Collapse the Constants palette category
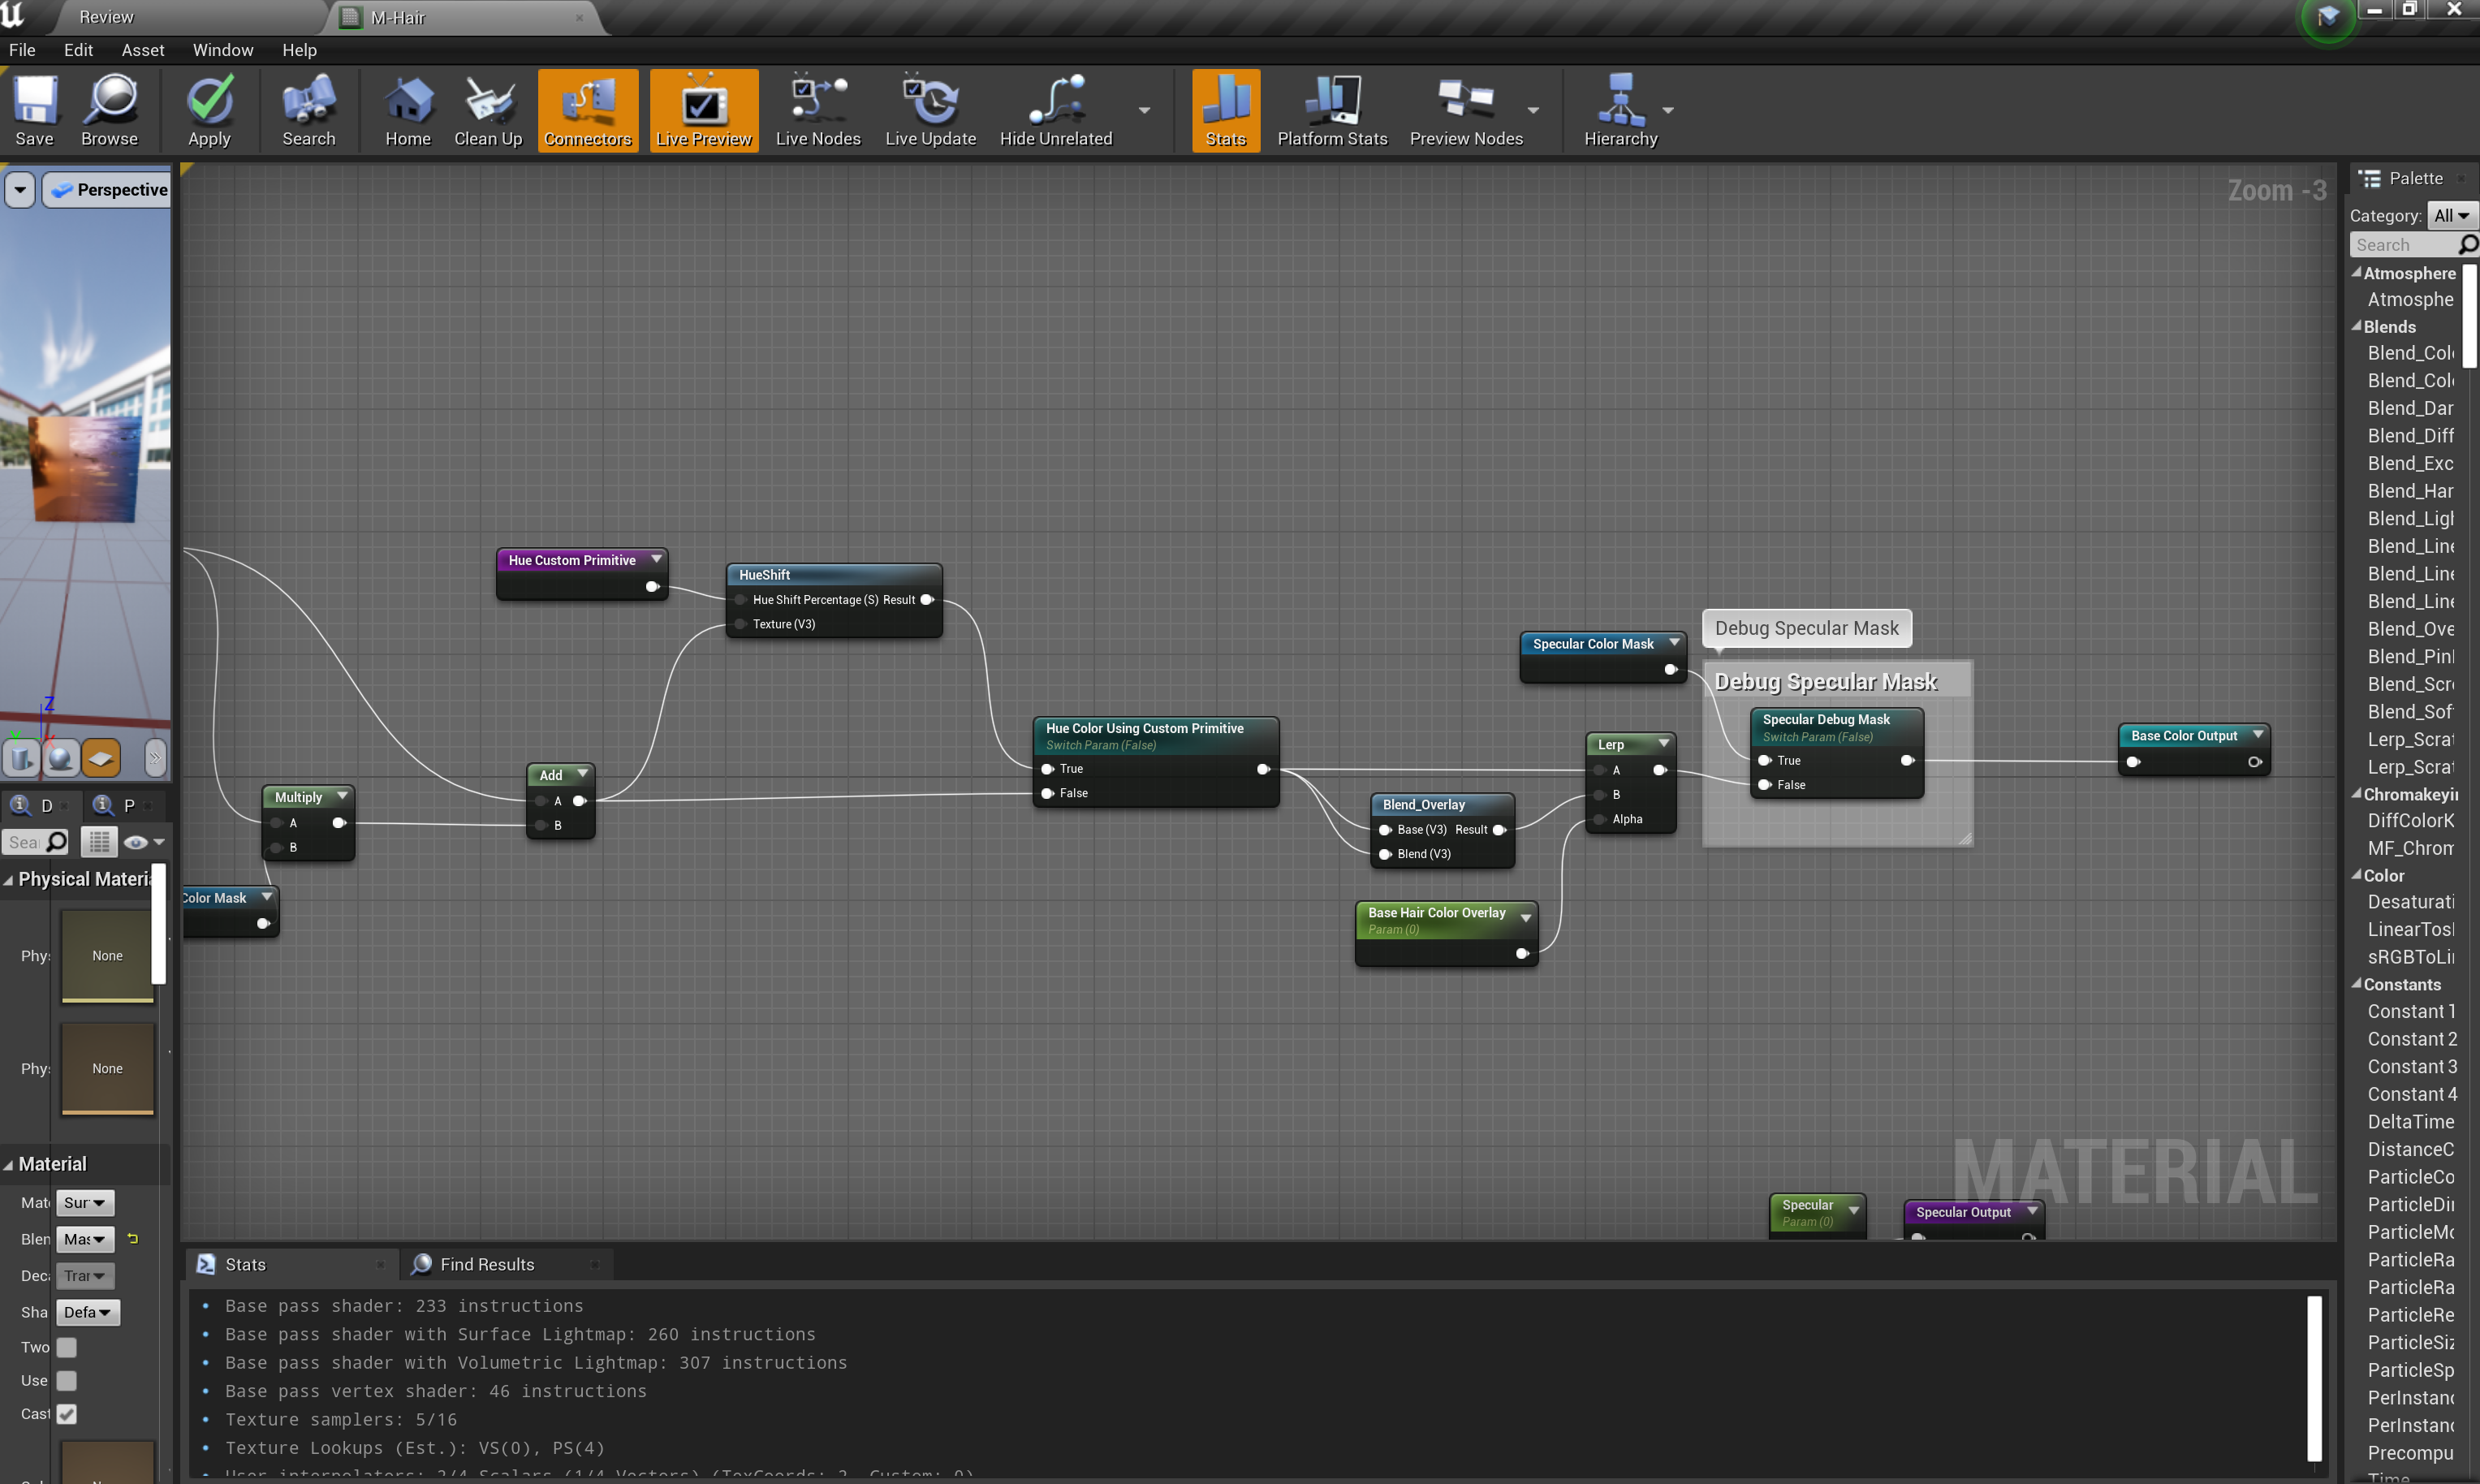The height and width of the screenshot is (1484, 2480). [2356, 984]
